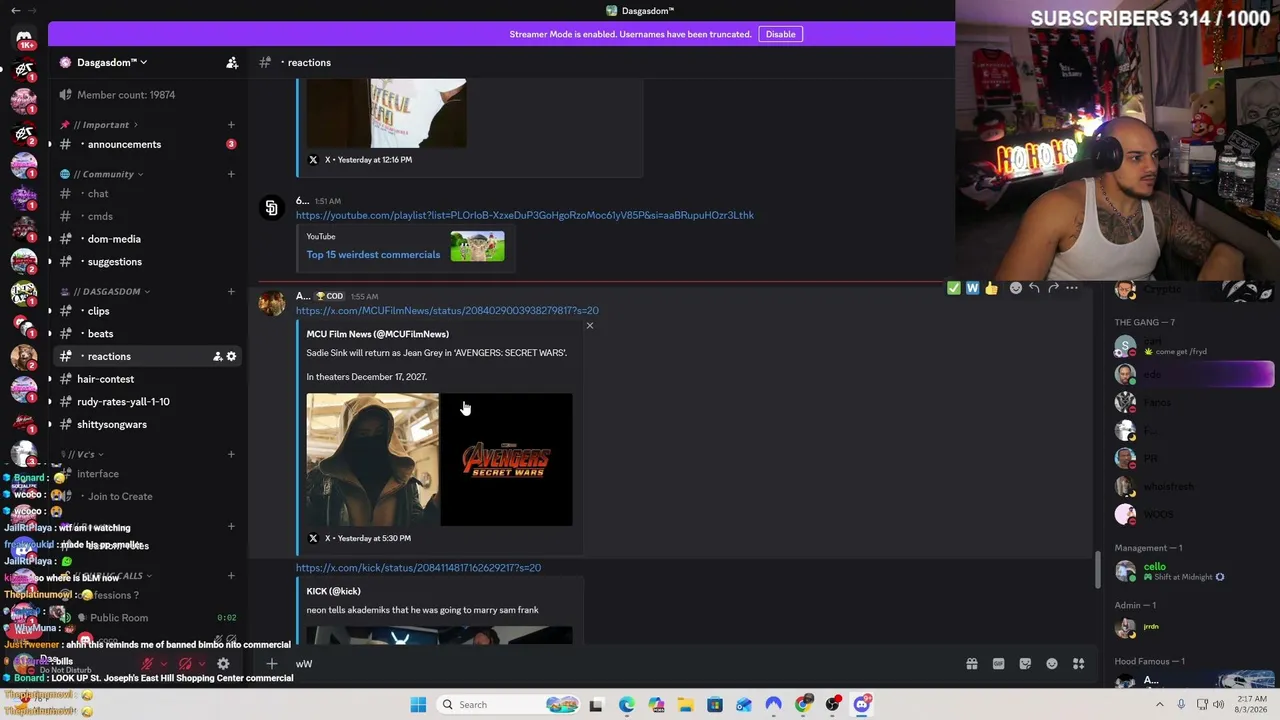Open the Dasgasdom server dropdown menu

(x=112, y=62)
